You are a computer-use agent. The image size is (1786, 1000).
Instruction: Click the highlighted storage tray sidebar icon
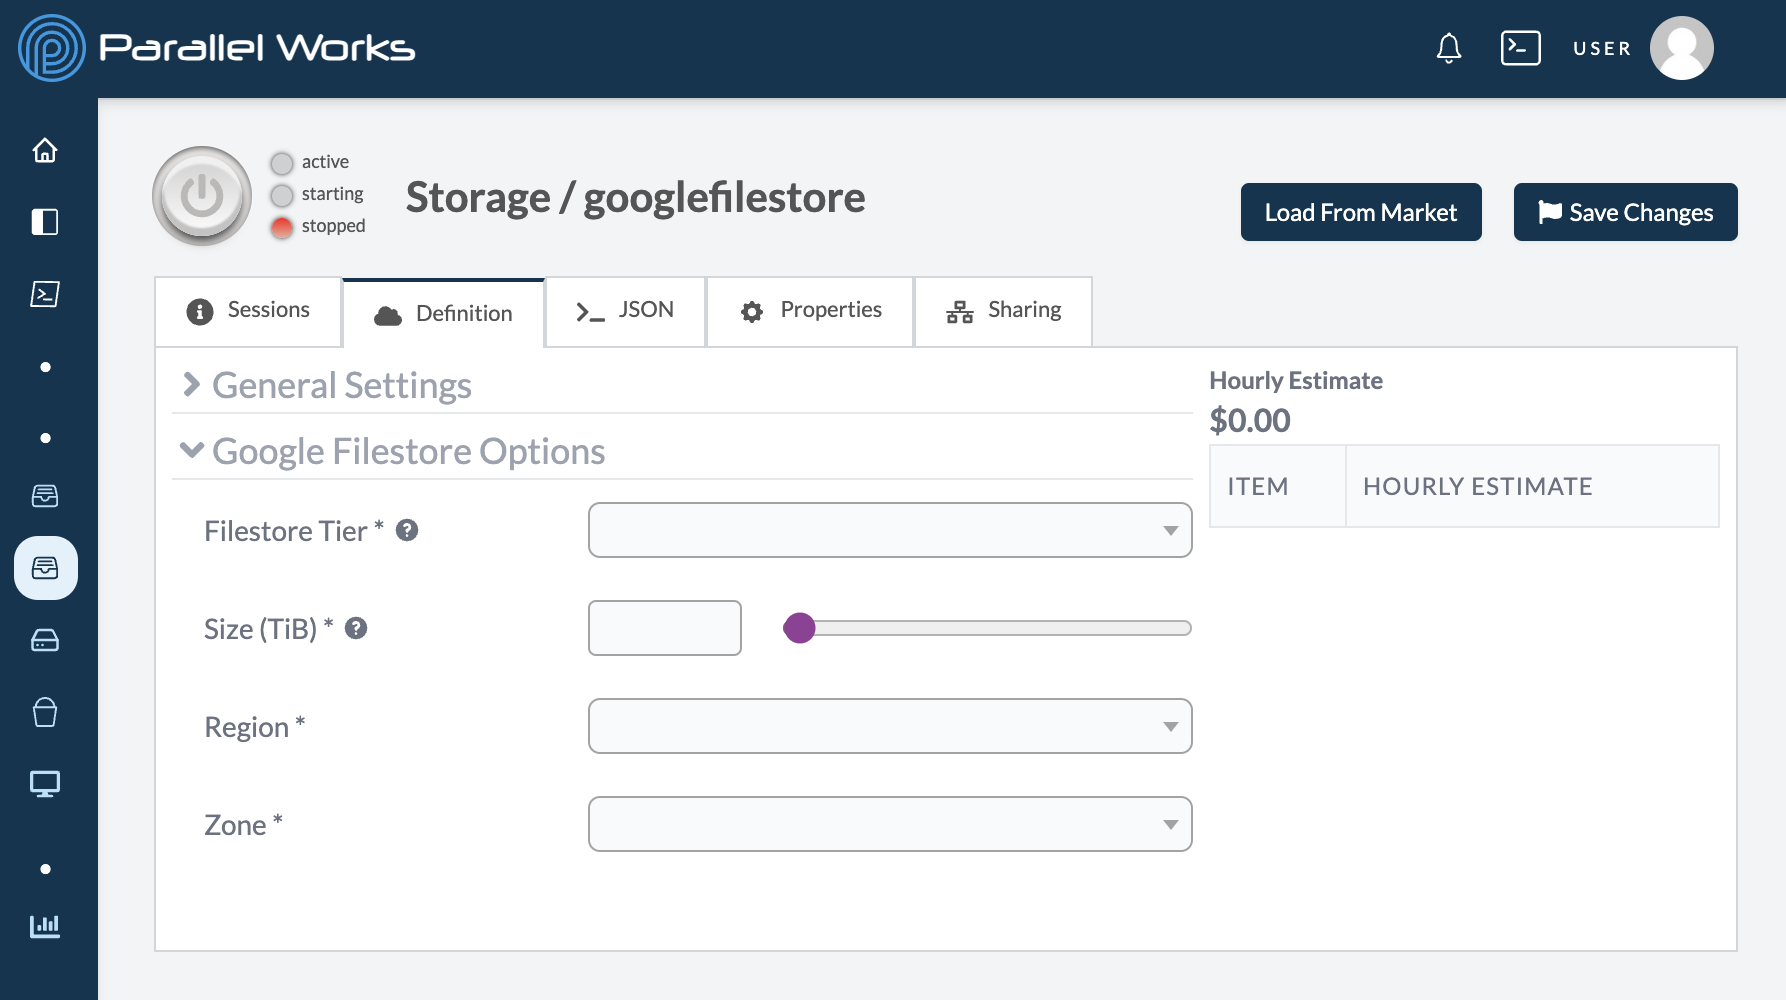pyautogui.click(x=46, y=568)
